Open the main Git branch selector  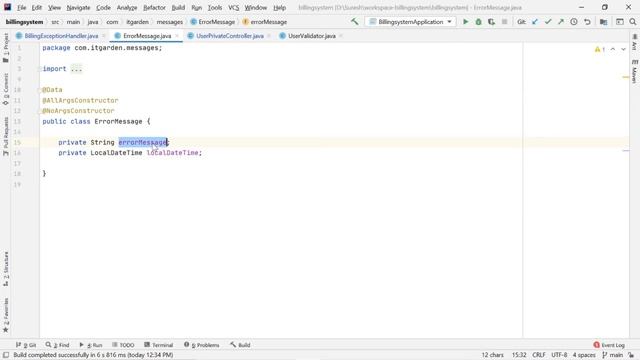[613, 355]
